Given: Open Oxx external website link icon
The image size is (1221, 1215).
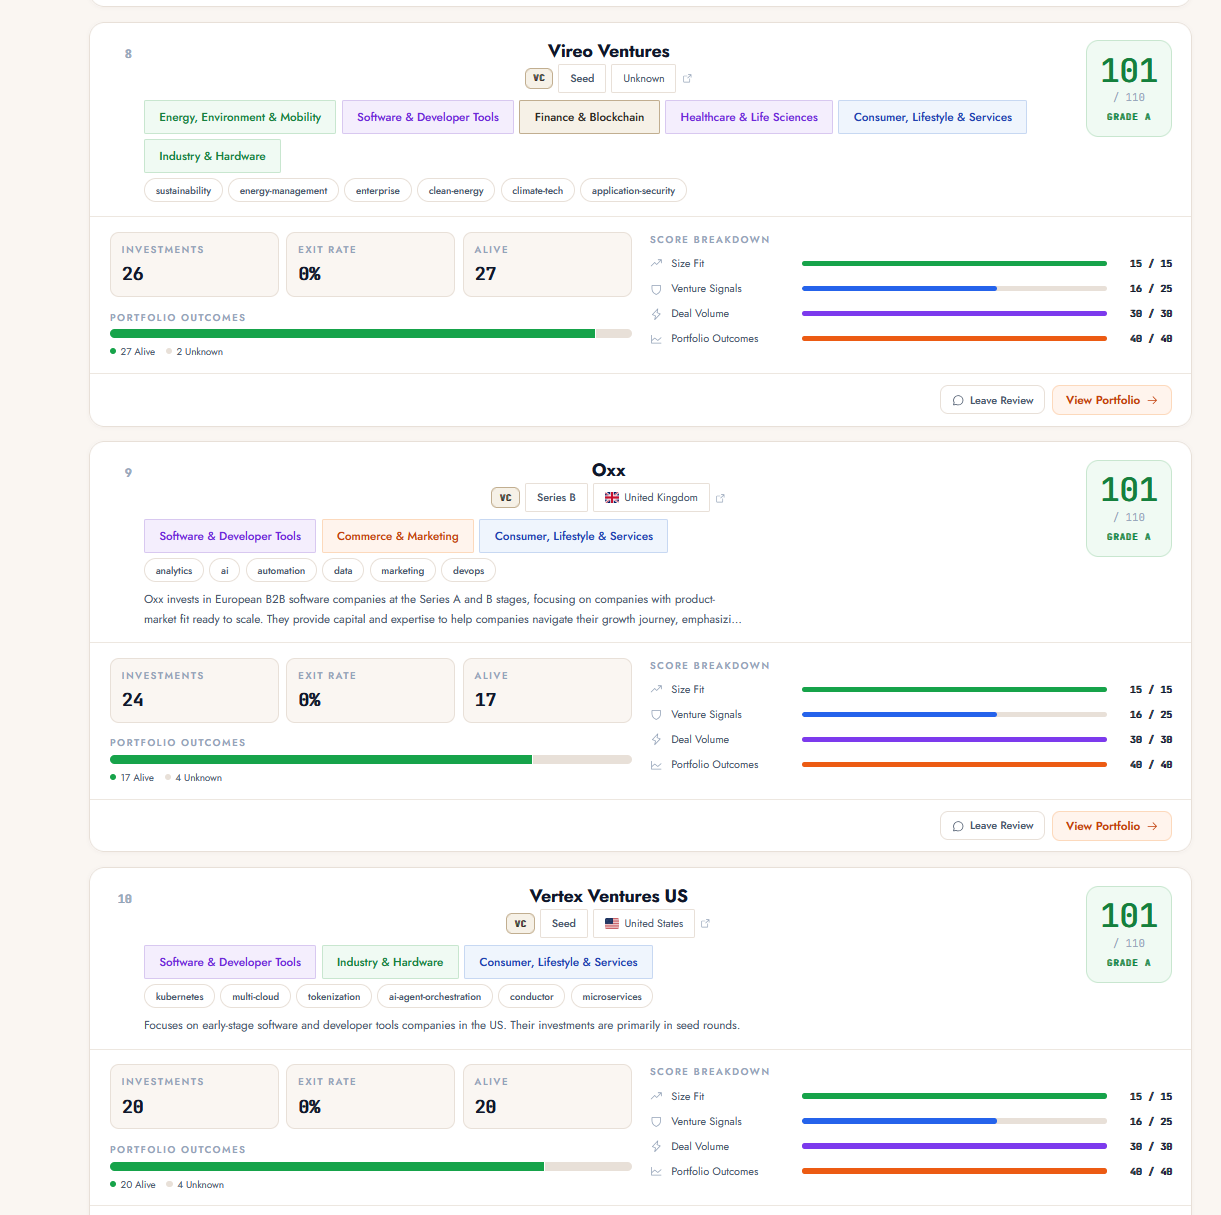Looking at the screenshot, I should (721, 498).
